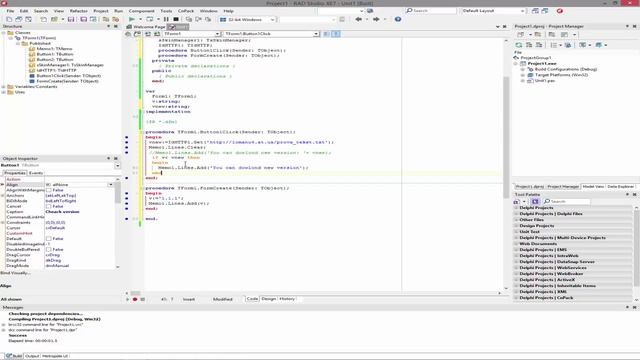Open the TForm1 class navigation dropdown
The image size is (640, 360).
pos(217,34)
